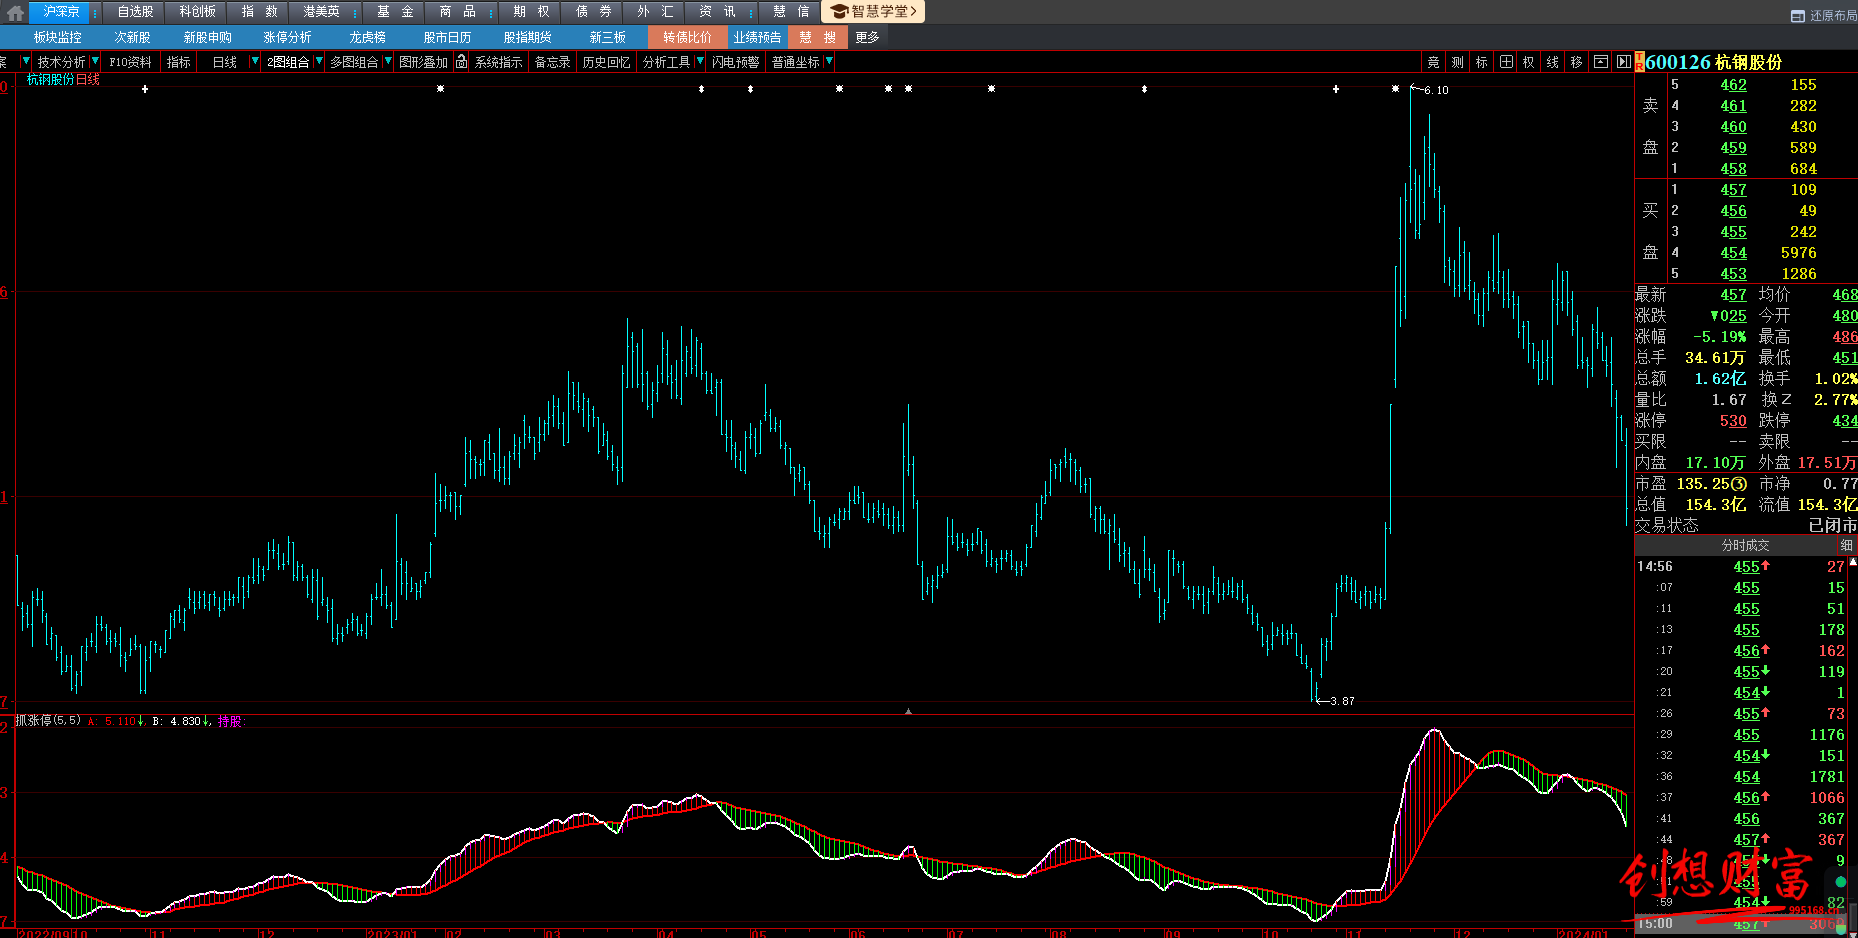Toggle the chart lock icon
Image resolution: width=1858 pixels, height=938 pixels.
point(461,62)
